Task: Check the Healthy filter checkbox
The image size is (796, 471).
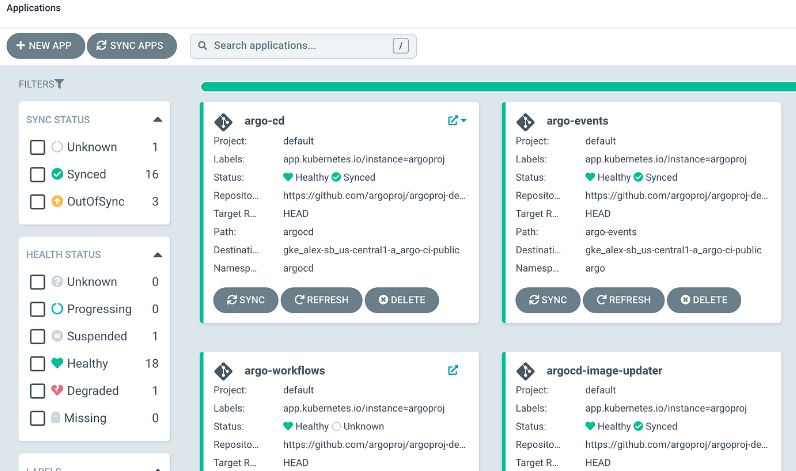Action: tap(38, 363)
